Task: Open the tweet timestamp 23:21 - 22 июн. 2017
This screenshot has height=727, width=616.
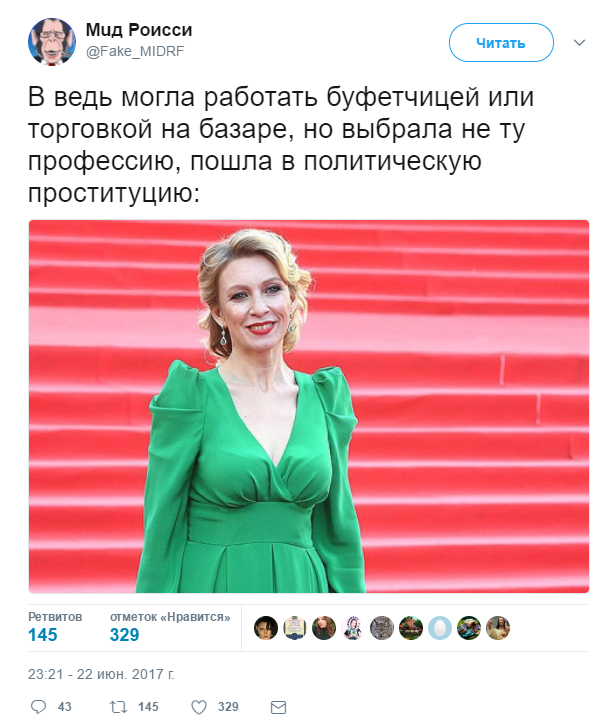Action: pyautogui.click(x=101, y=674)
